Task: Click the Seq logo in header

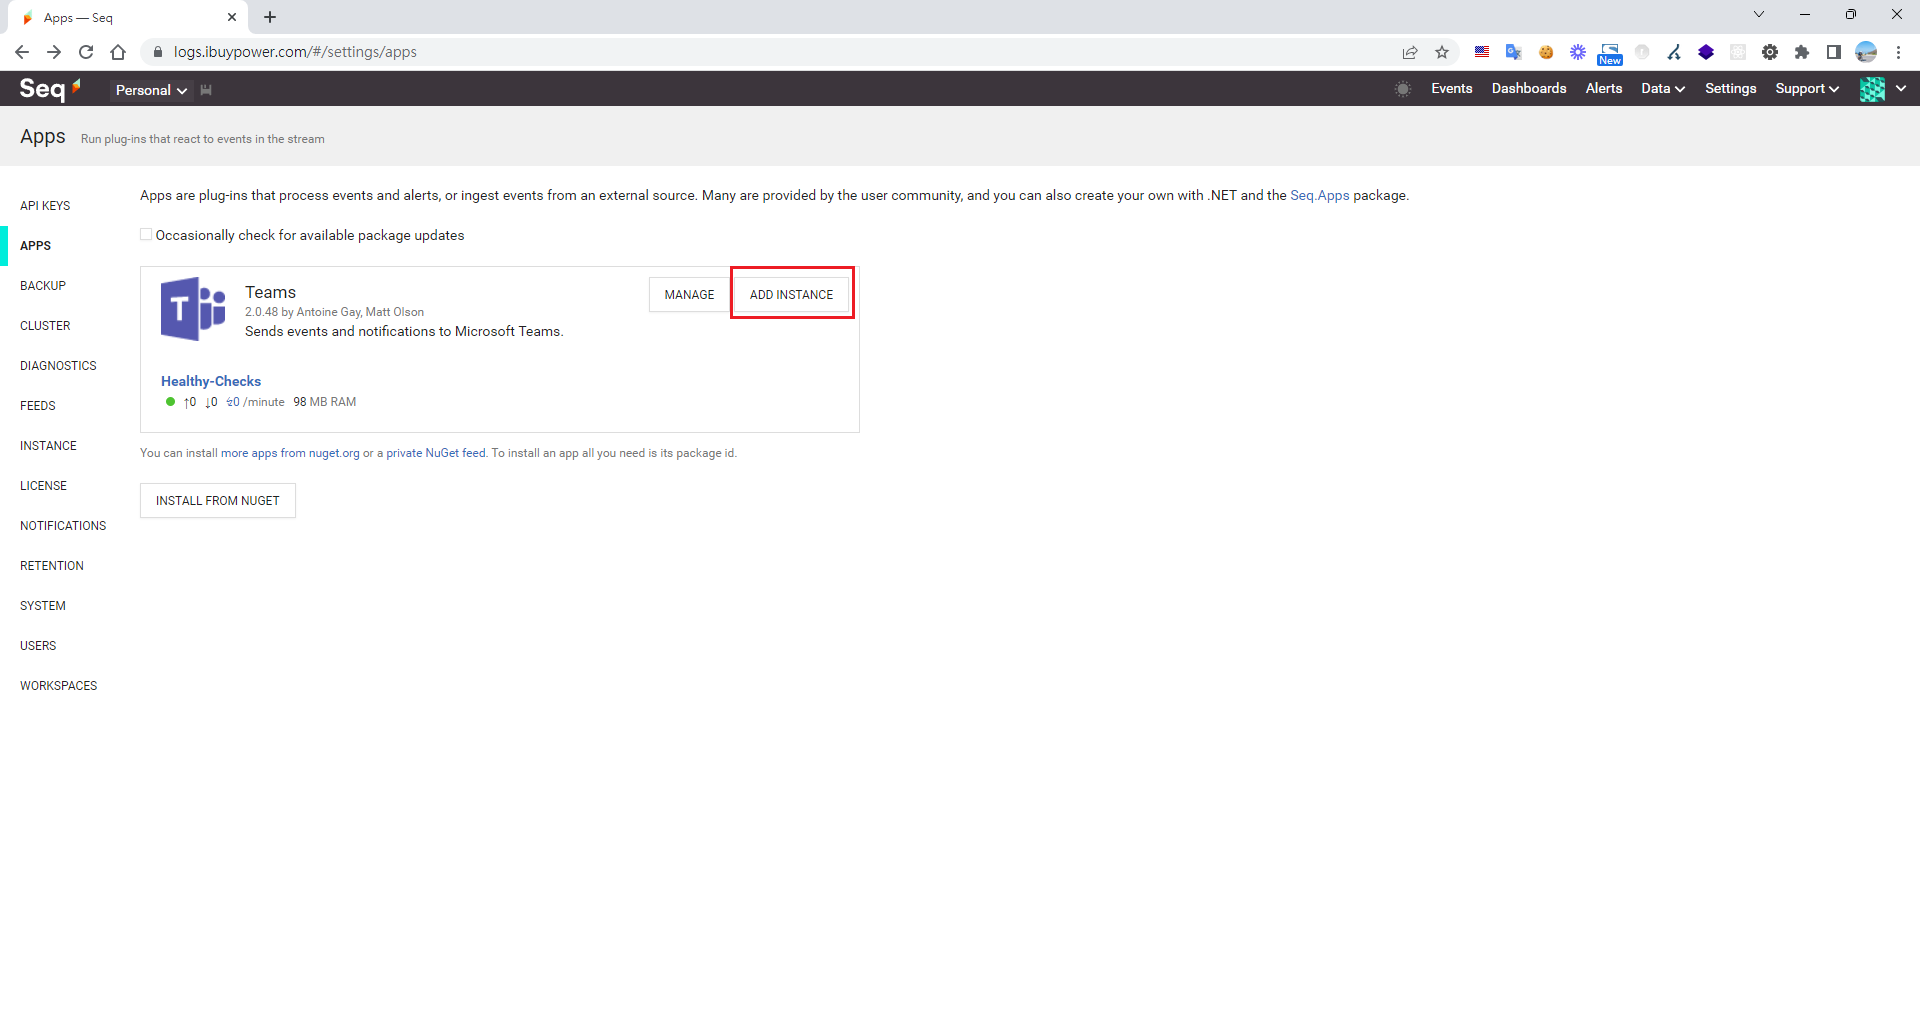Action: coord(49,89)
